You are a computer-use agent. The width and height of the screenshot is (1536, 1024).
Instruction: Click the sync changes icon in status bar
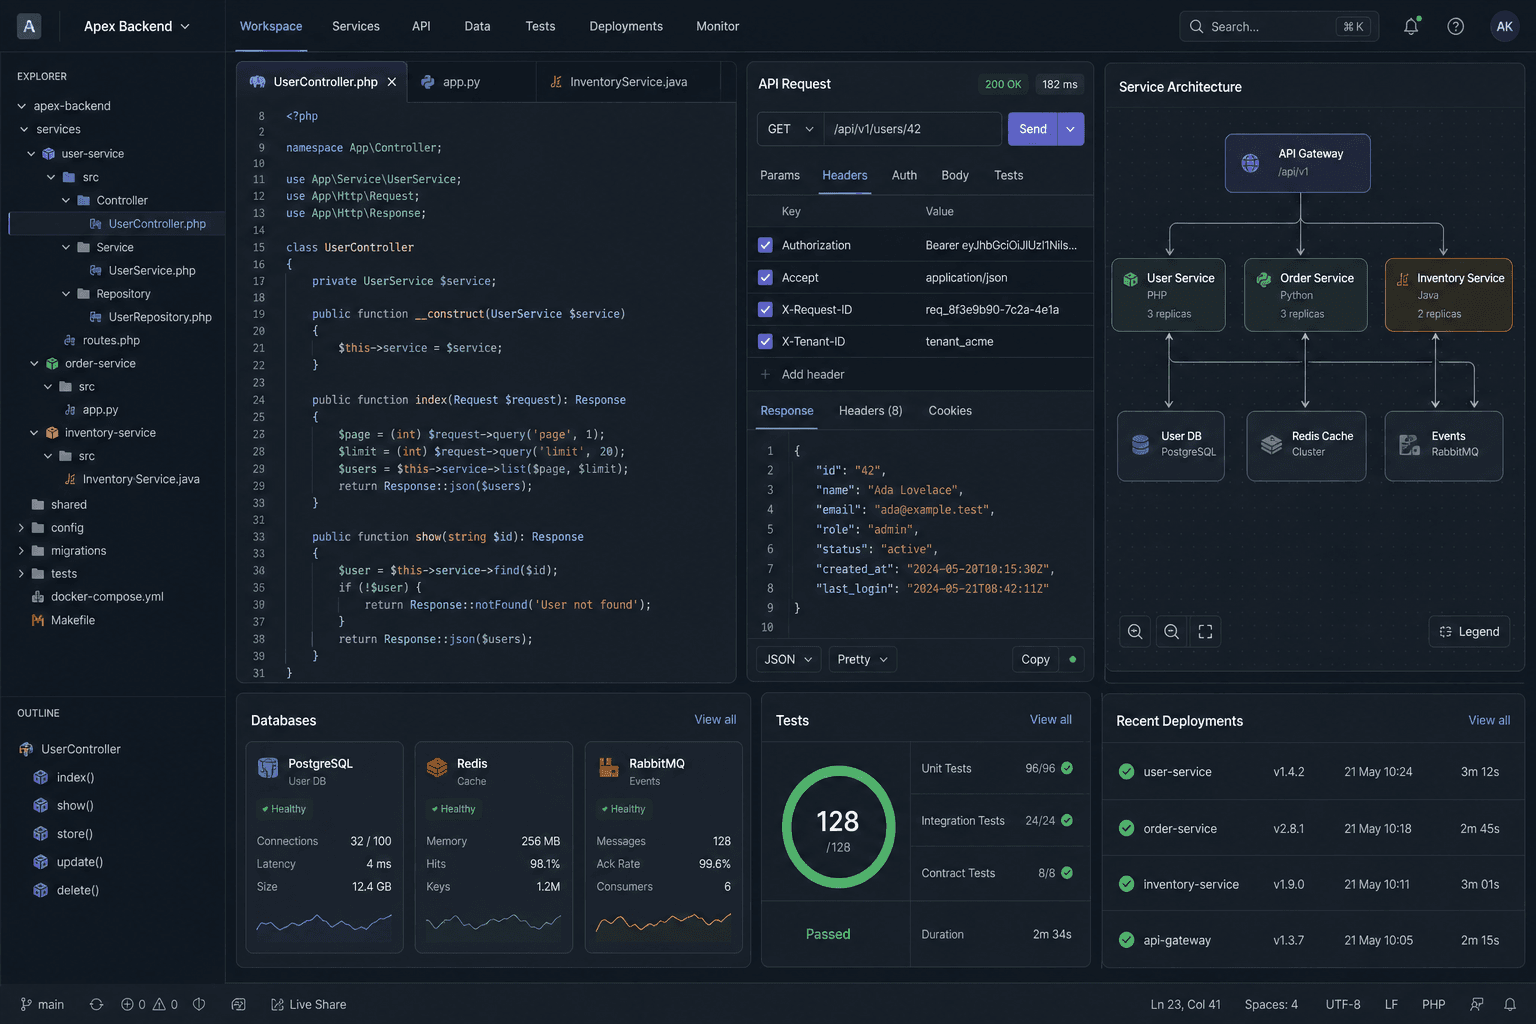coord(96,1004)
